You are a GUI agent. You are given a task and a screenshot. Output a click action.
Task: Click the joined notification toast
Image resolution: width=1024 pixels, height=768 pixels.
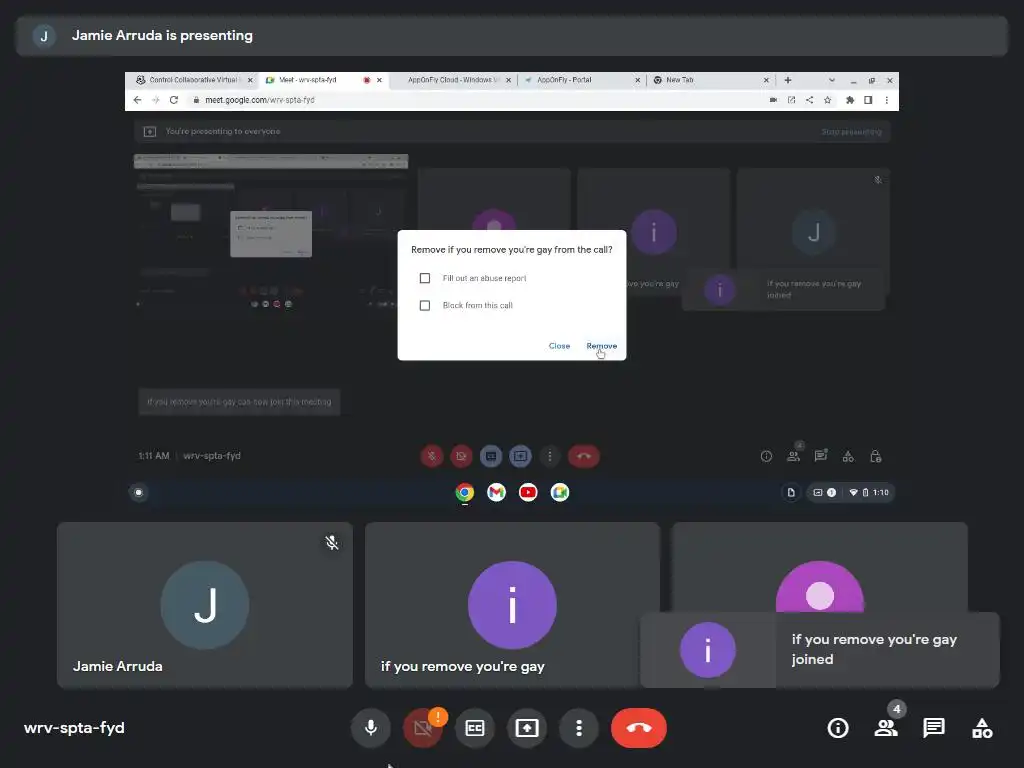(820, 650)
